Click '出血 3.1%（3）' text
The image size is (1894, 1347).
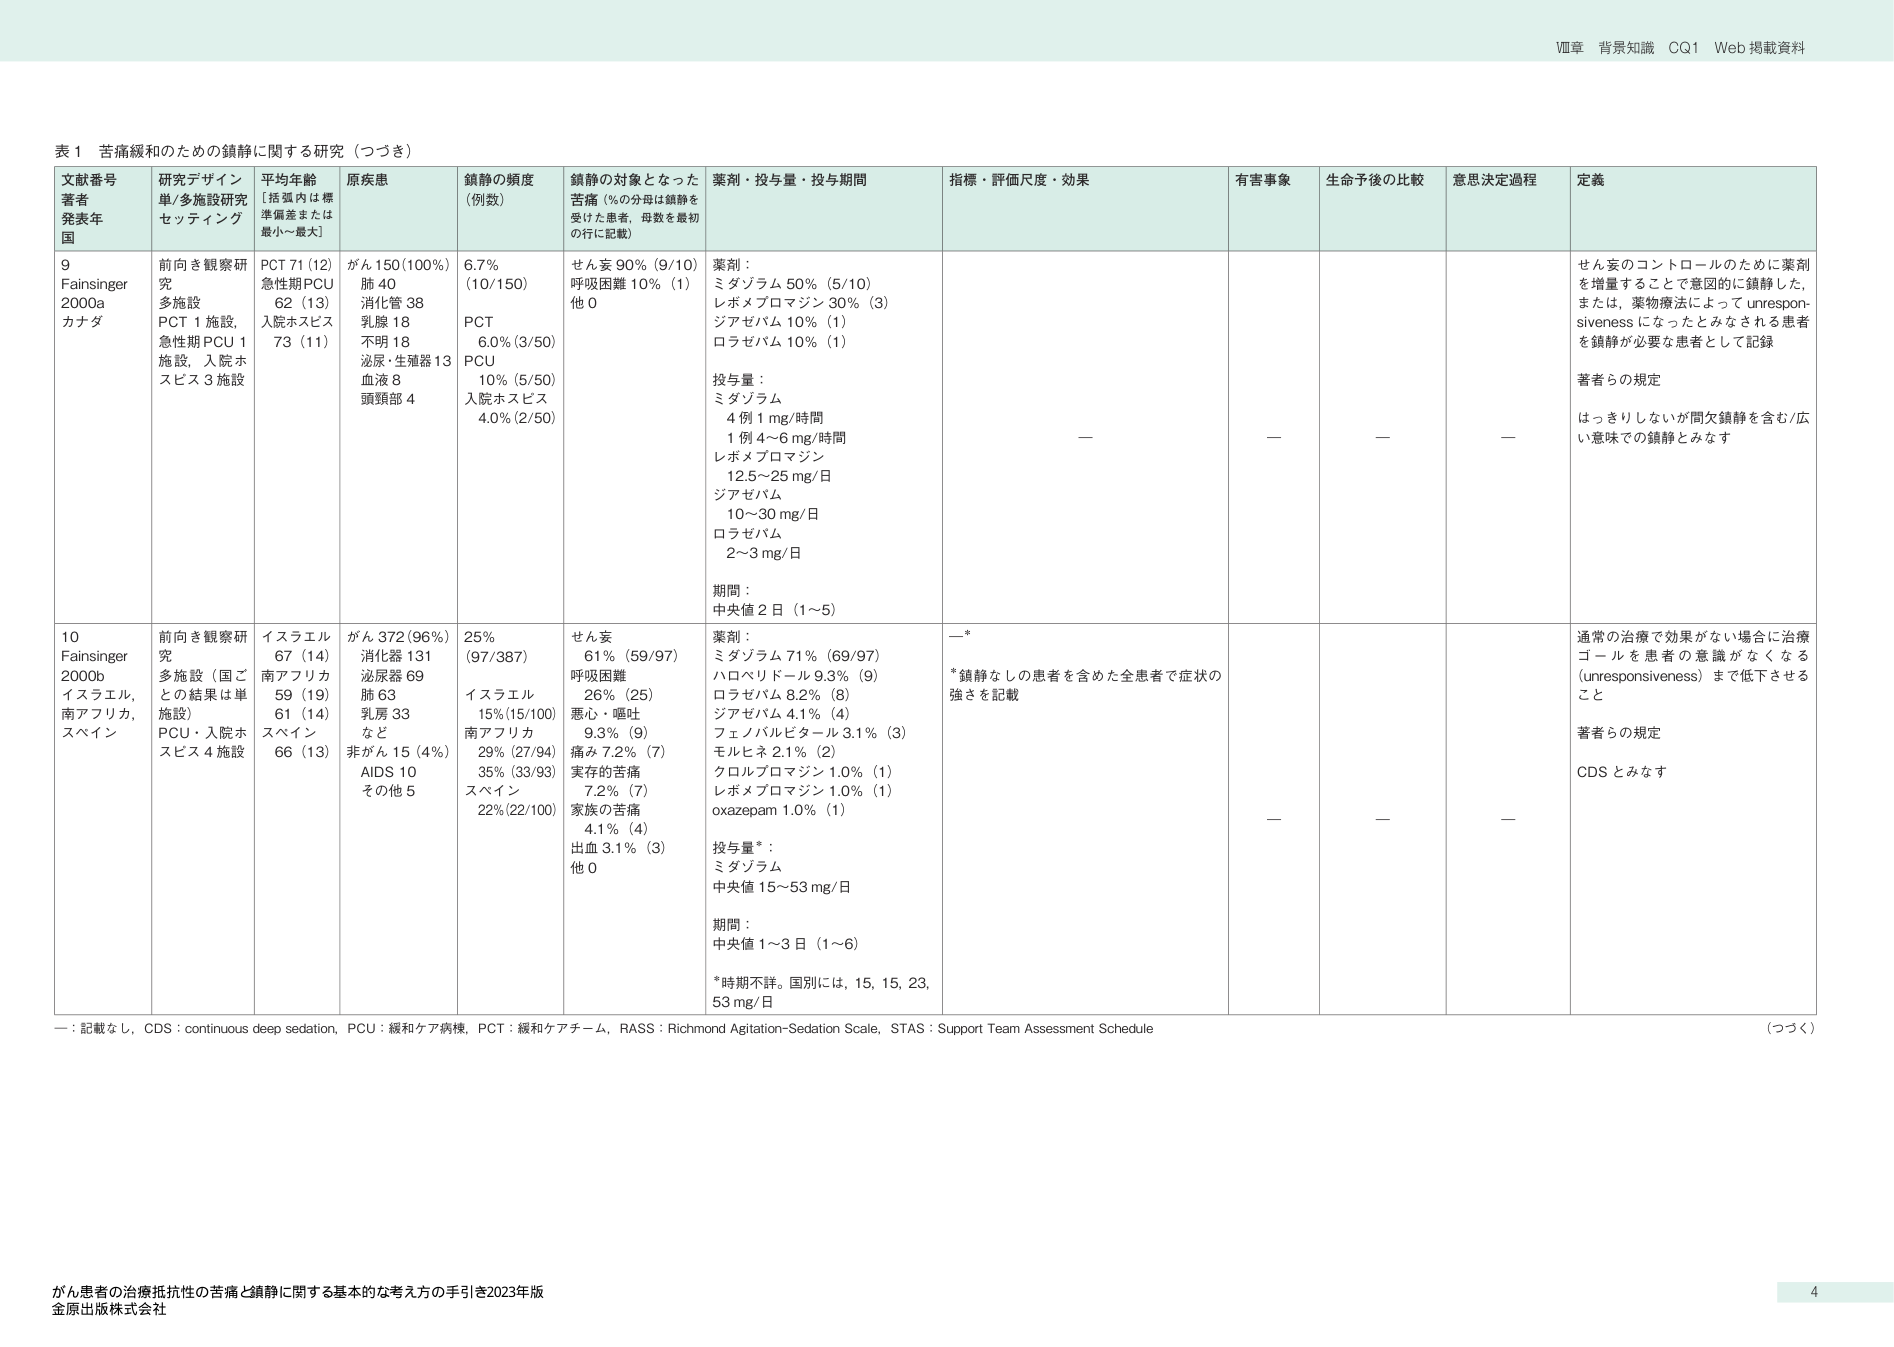(x=618, y=848)
